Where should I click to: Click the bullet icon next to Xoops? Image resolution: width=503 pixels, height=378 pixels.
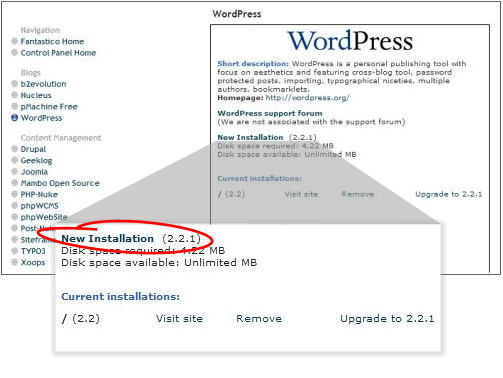(x=14, y=262)
